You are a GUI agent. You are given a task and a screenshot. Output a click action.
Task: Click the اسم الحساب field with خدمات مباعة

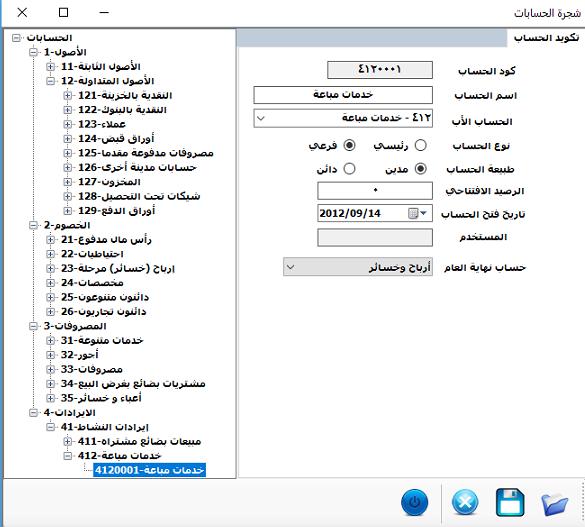click(x=343, y=95)
